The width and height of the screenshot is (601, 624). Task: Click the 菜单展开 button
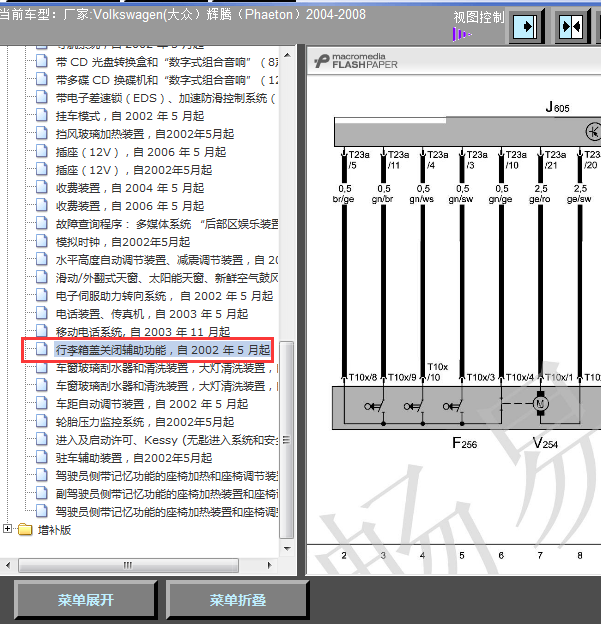86,600
